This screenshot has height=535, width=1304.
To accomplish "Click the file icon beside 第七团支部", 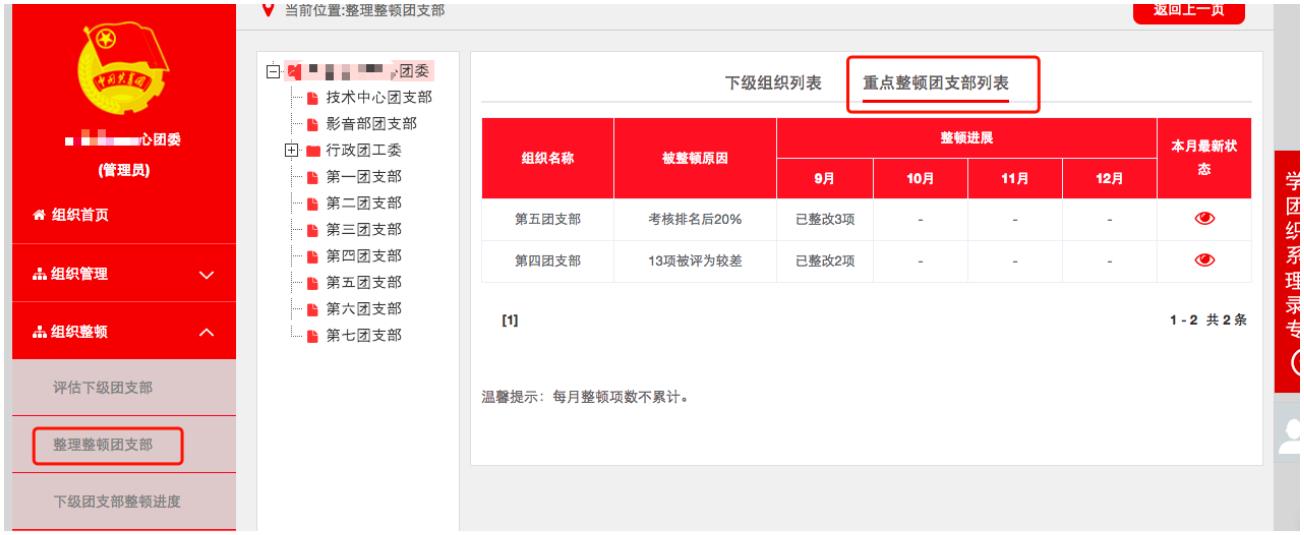I will coord(311,334).
